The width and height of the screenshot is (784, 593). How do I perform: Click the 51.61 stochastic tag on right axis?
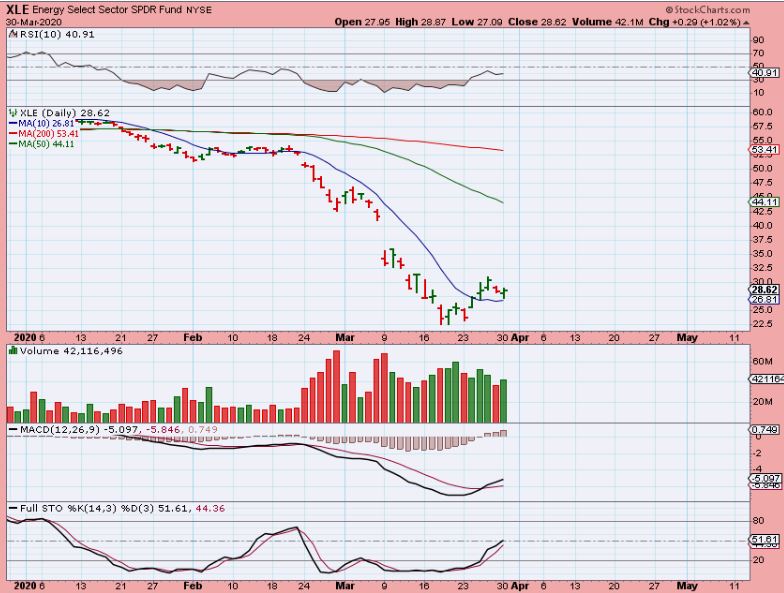pyautogui.click(x=764, y=540)
